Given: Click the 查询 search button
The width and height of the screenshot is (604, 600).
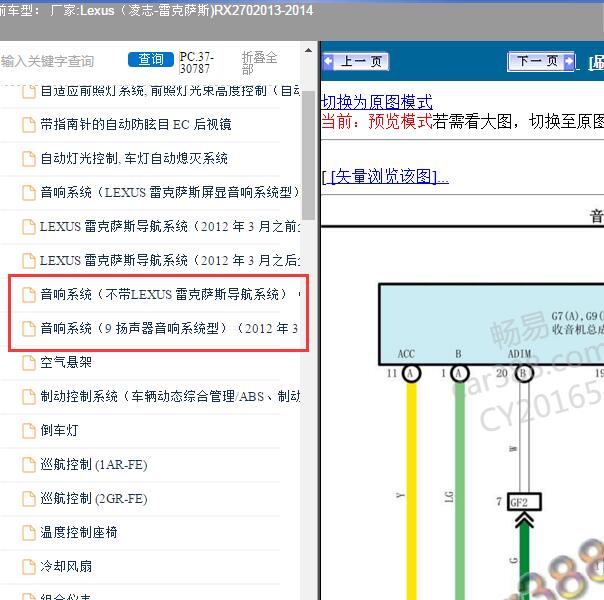Looking at the screenshot, I should click(x=151, y=59).
